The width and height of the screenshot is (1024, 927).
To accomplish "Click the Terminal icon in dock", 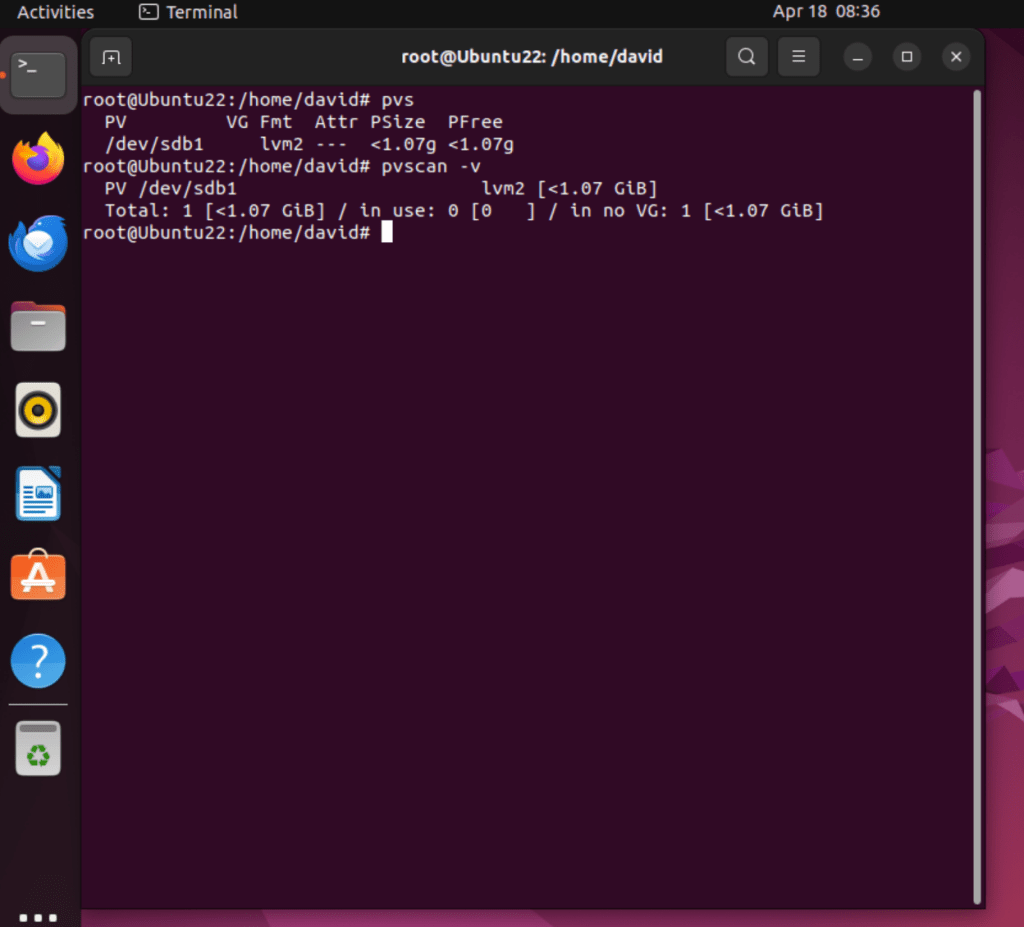I will [x=38, y=75].
